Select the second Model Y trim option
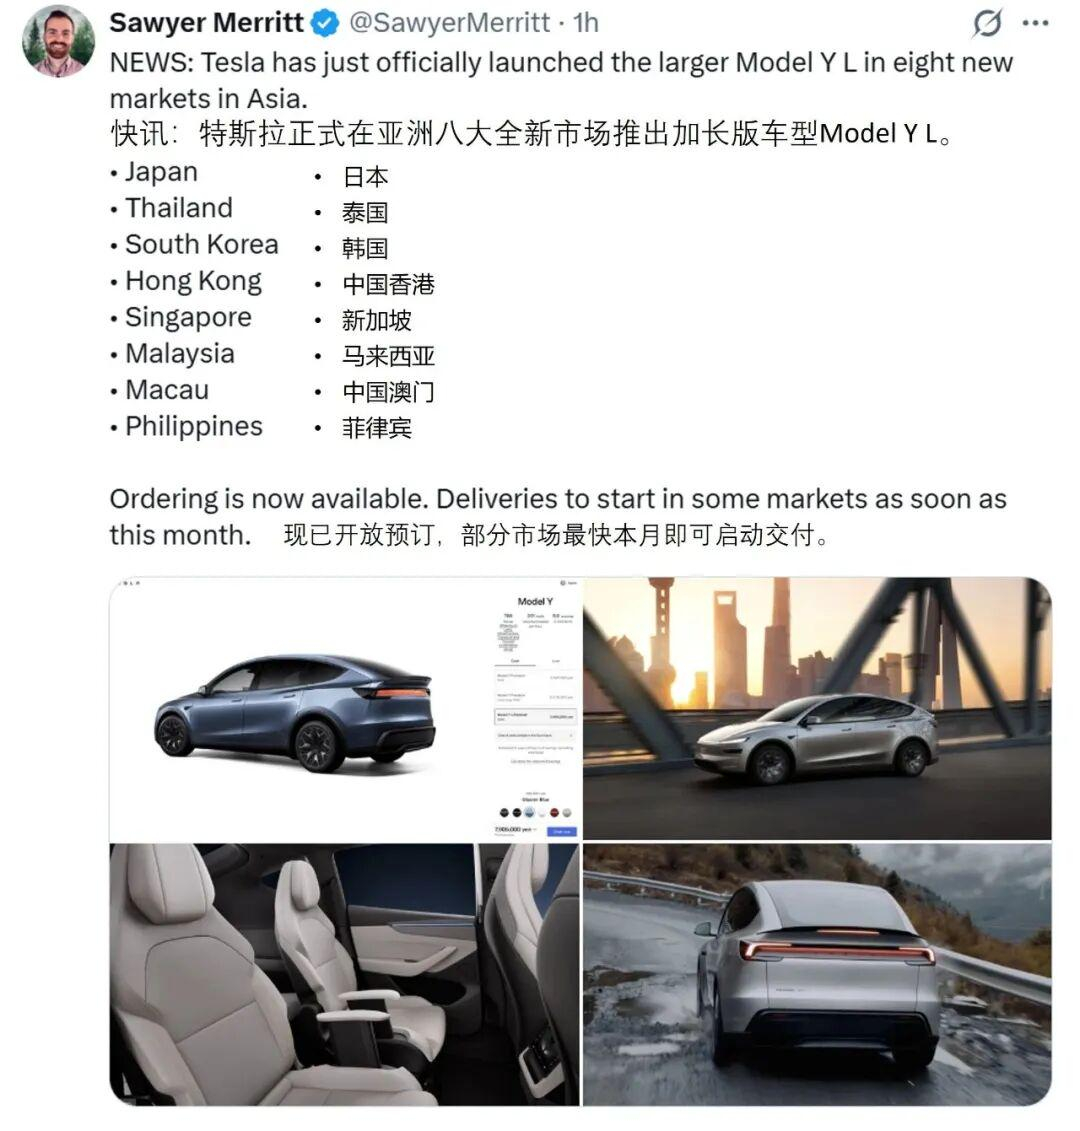The image size is (1080, 1131). click(535, 697)
